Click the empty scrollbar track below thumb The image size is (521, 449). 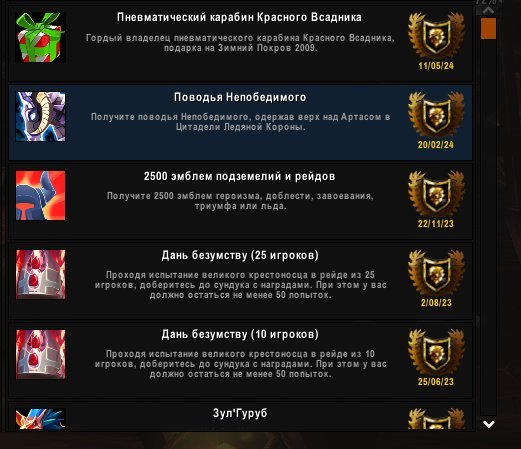[488, 227]
